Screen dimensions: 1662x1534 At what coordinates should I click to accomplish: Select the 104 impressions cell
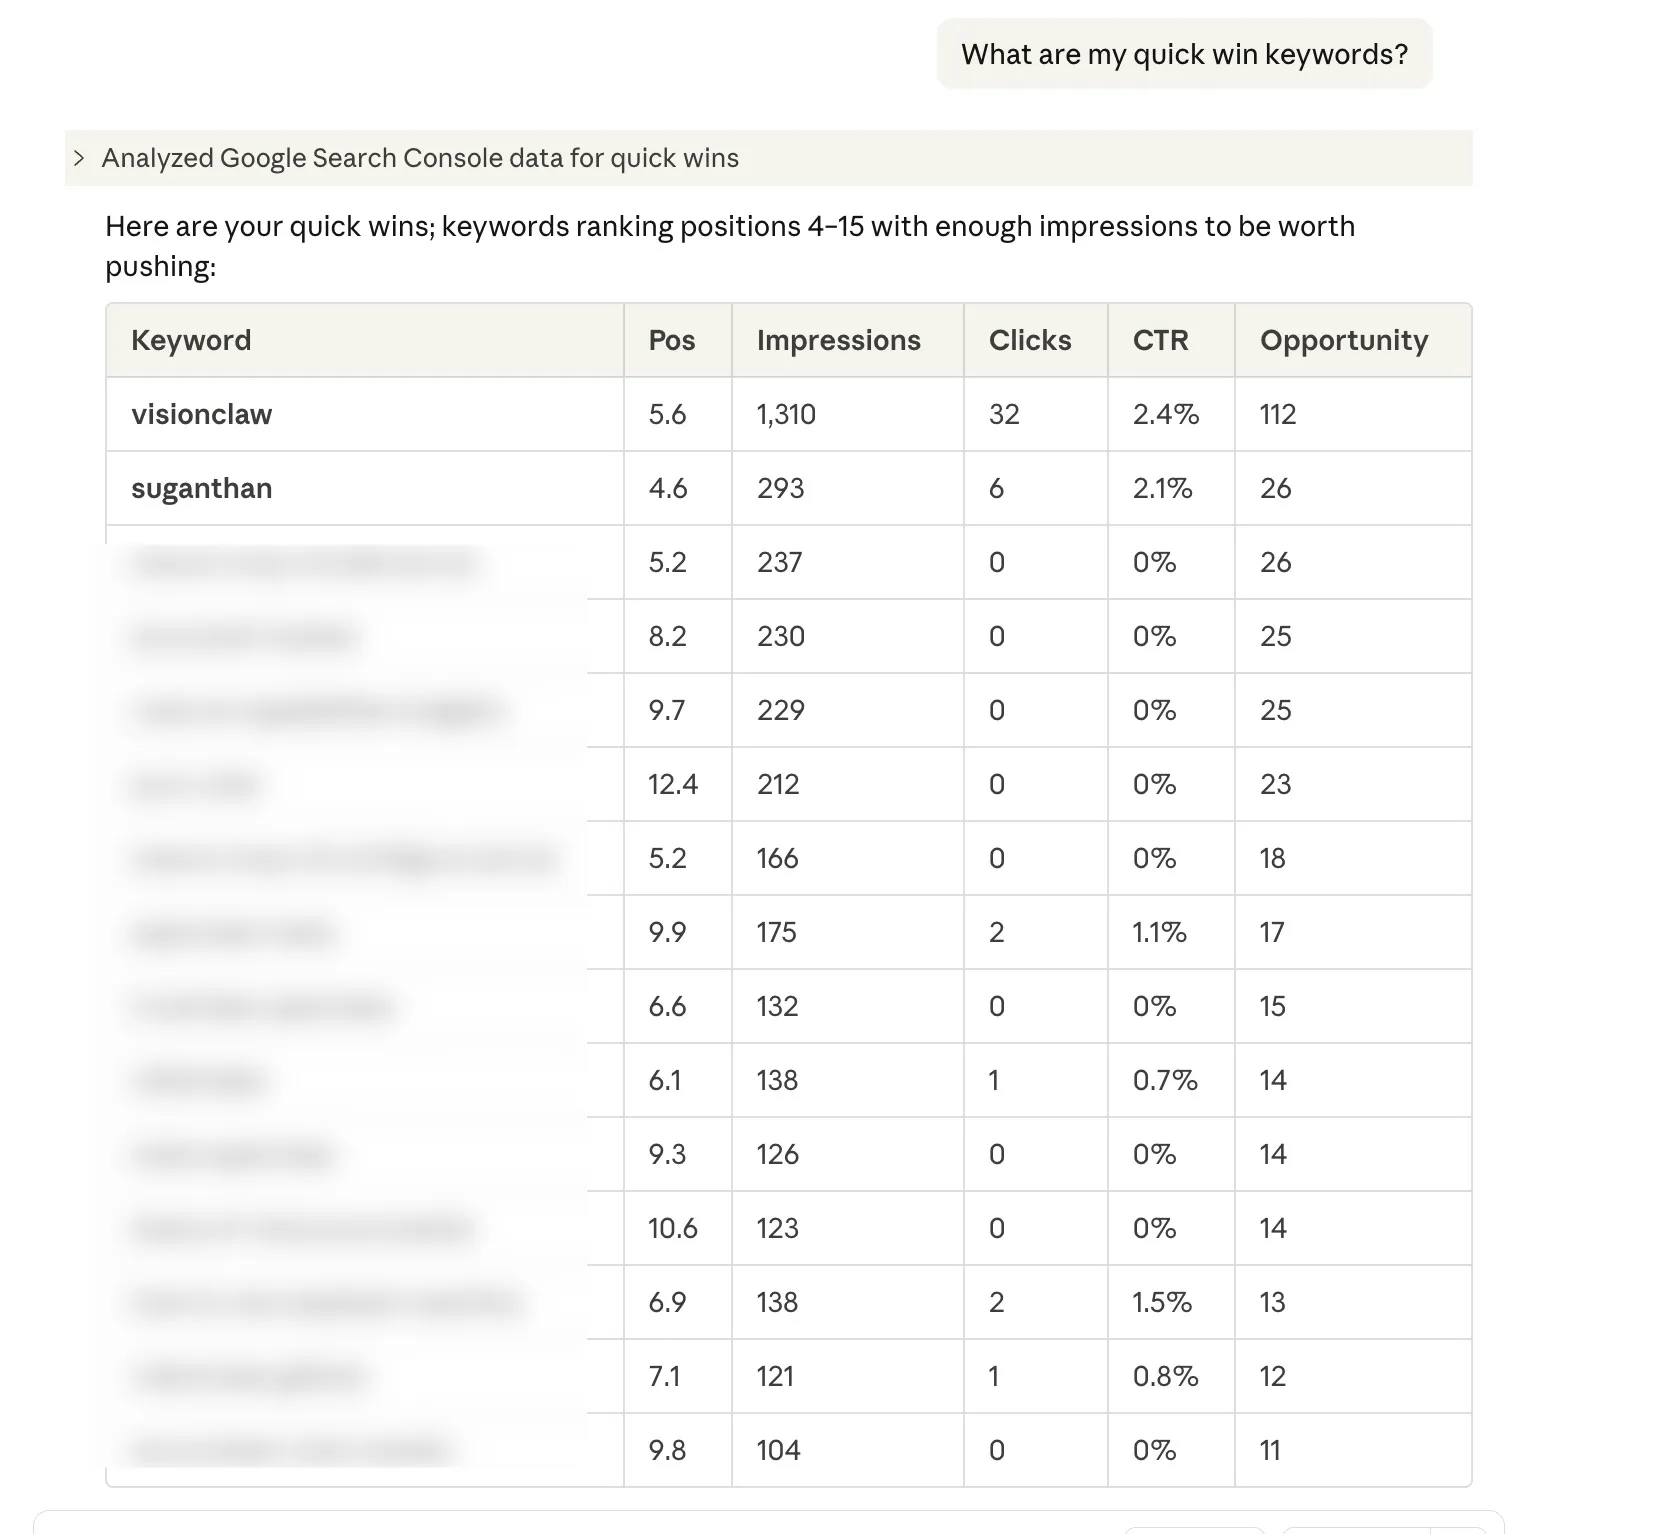pyautogui.click(x=778, y=1450)
